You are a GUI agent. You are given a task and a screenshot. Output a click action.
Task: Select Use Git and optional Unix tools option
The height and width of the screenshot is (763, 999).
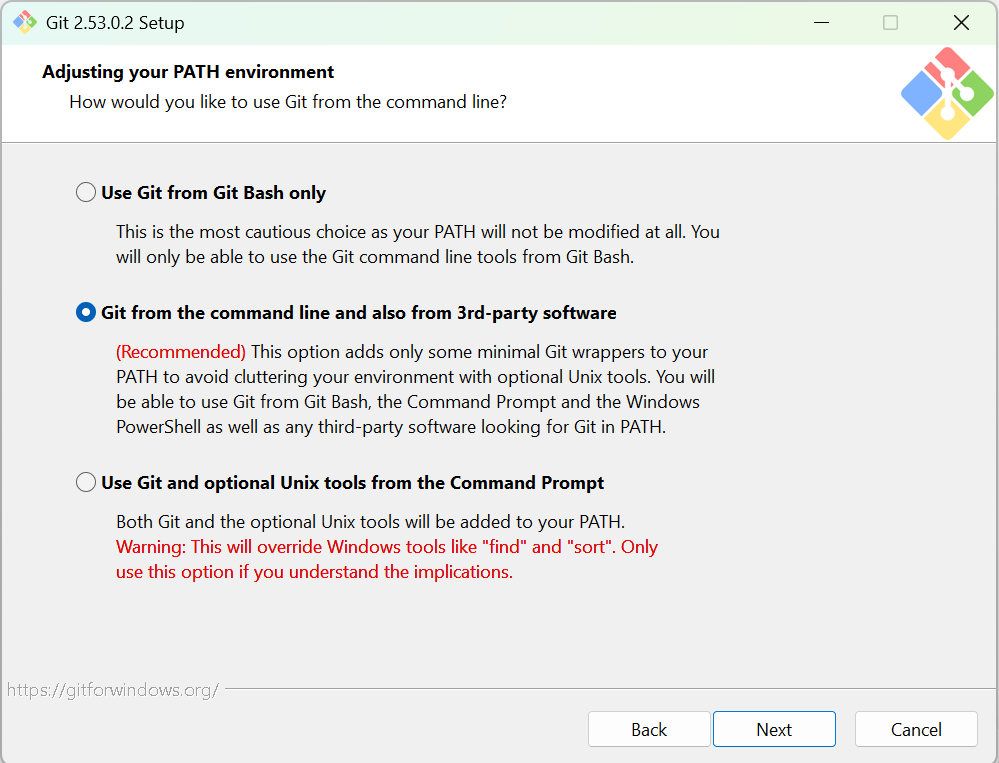[87, 483]
